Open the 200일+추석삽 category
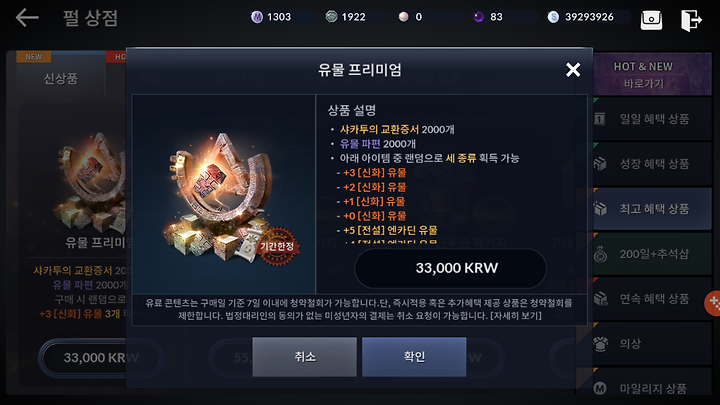 pyautogui.click(x=652, y=254)
